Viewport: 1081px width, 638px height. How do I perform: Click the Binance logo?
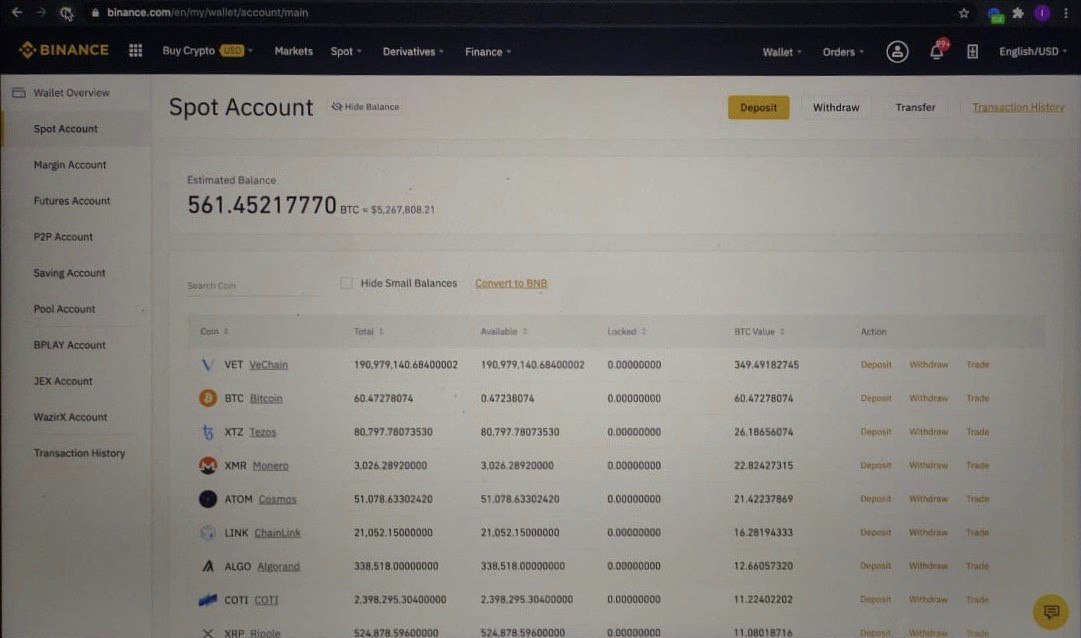tap(63, 50)
